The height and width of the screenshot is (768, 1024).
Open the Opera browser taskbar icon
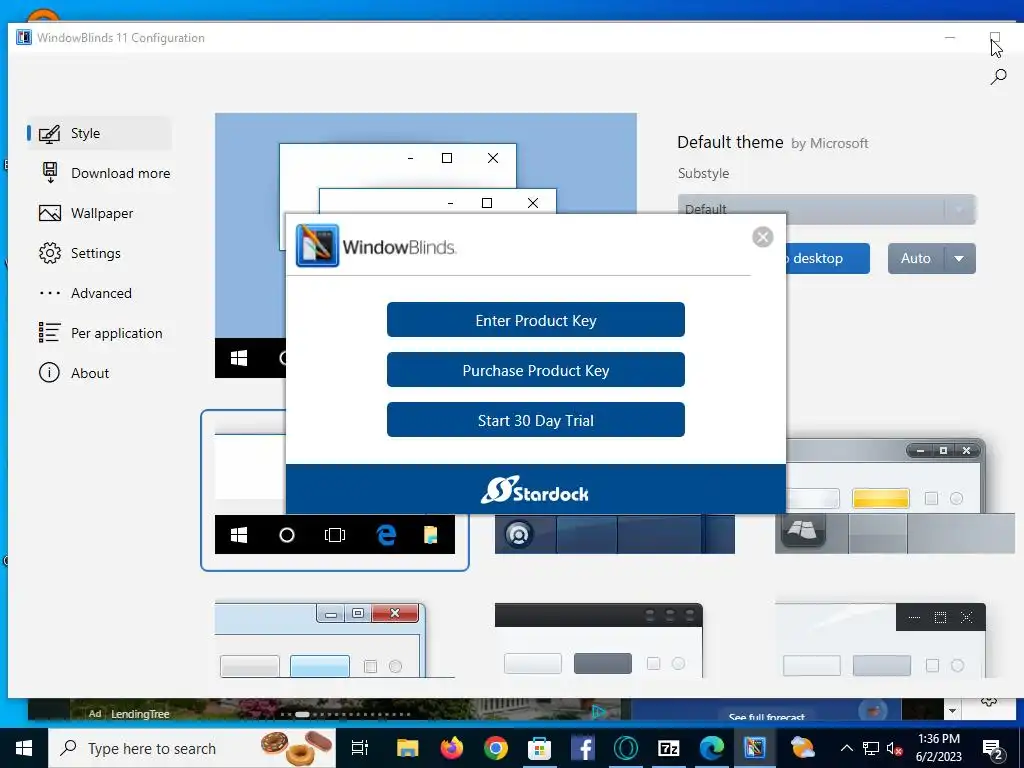pyautogui.click(x=626, y=748)
